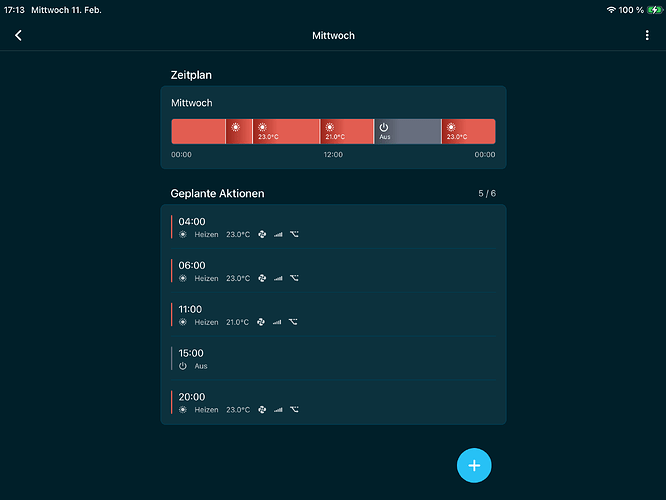This screenshot has height=500, width=666.
Task: Open the 04:00 scheduled action
Action: click(333, 227)
